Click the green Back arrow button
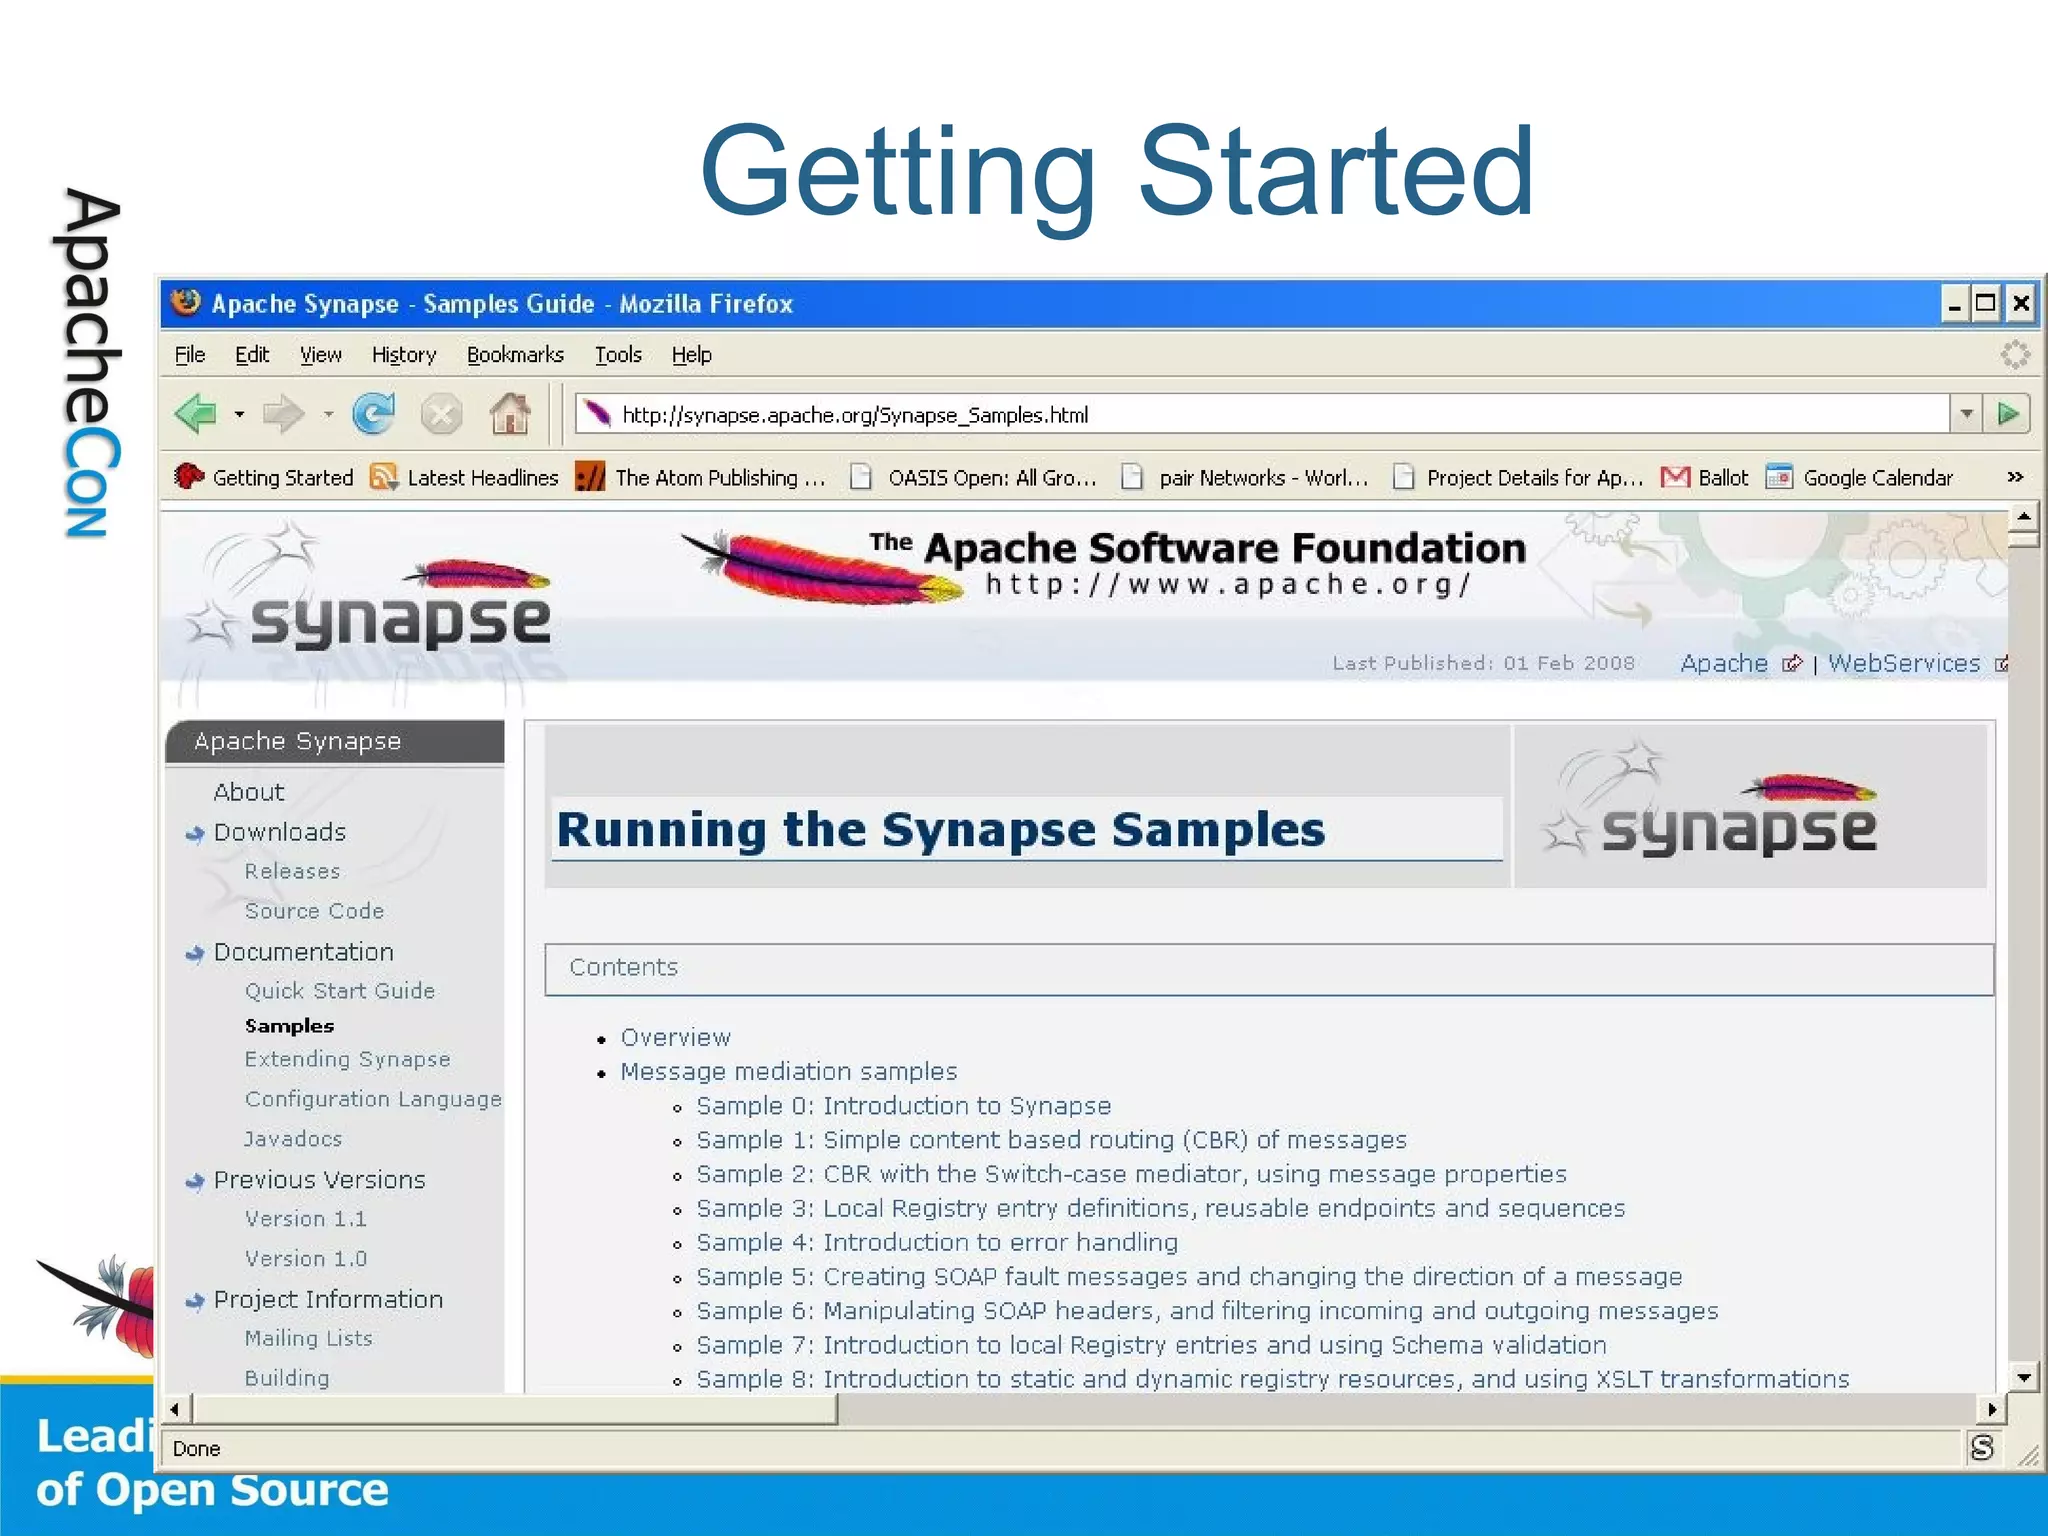 click(x=196, y=414)
